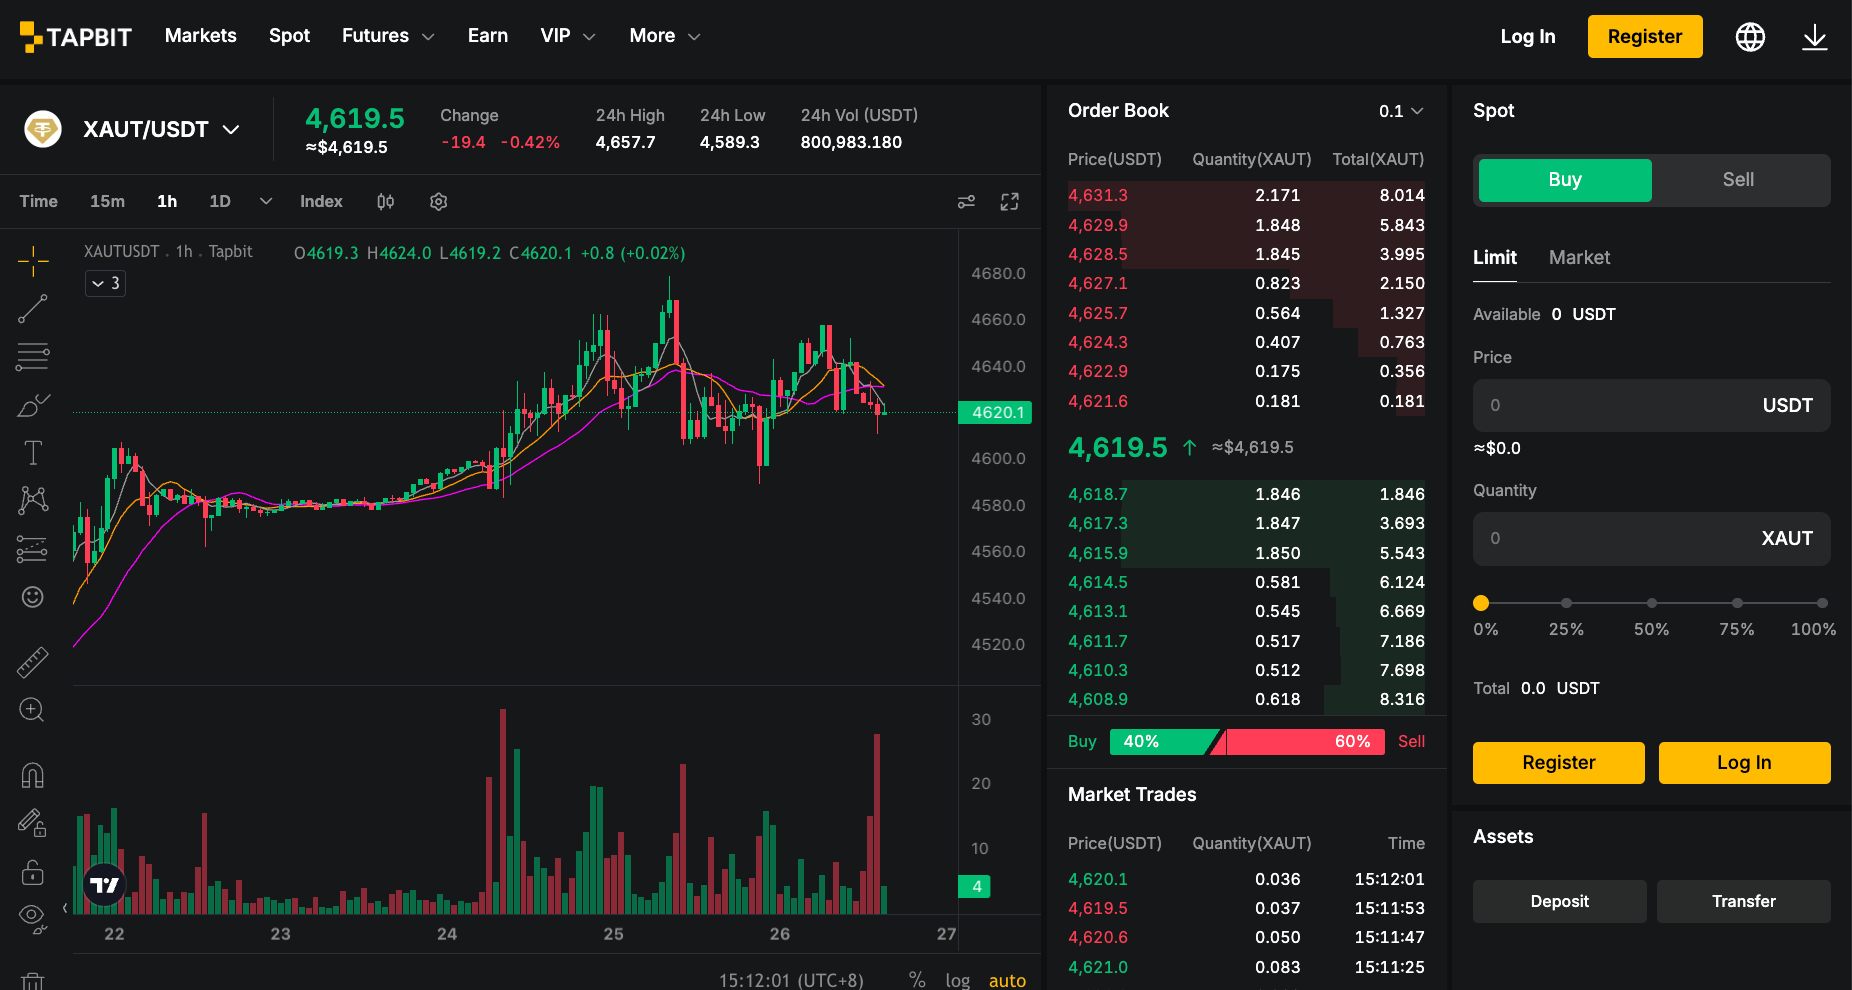Switch to the Market order tab

[x=1579, y=257]
